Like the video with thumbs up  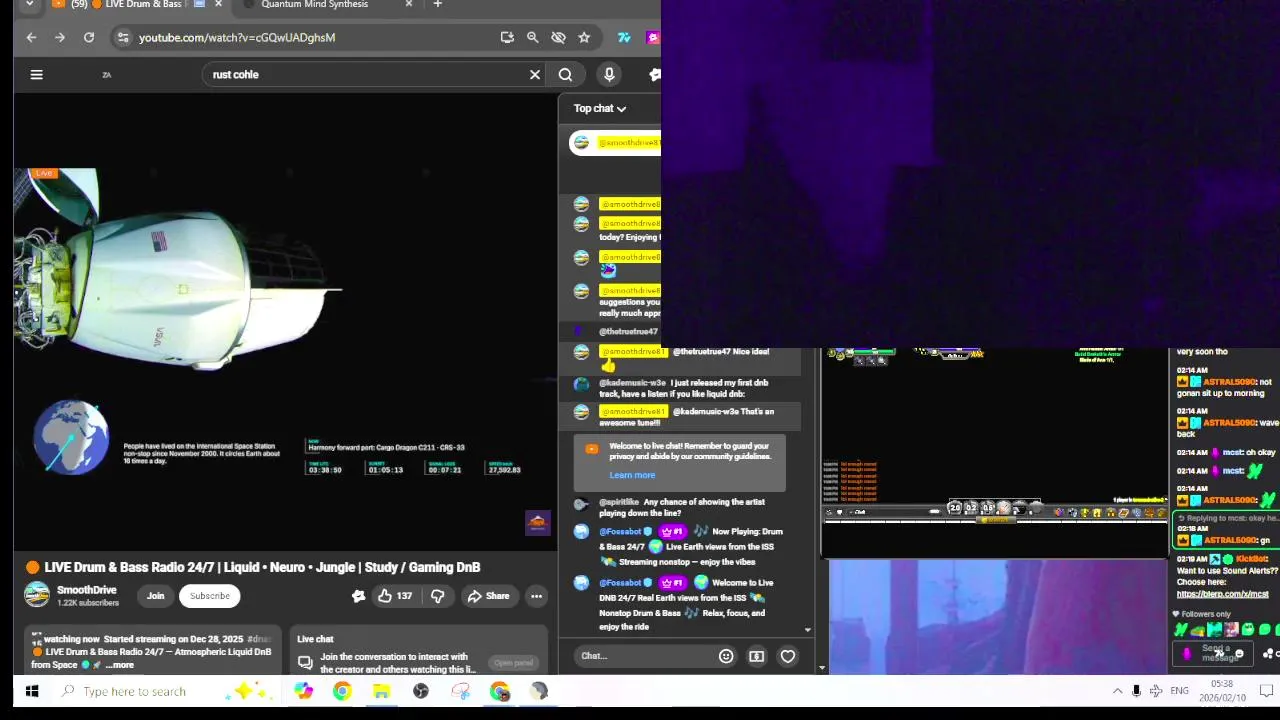(395, 596)
